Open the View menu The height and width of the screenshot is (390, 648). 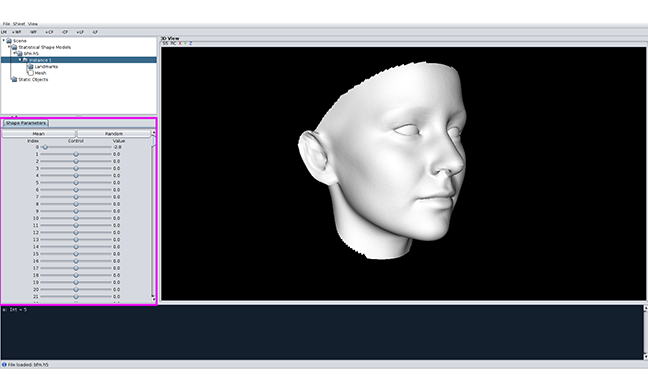coord(33,24)
